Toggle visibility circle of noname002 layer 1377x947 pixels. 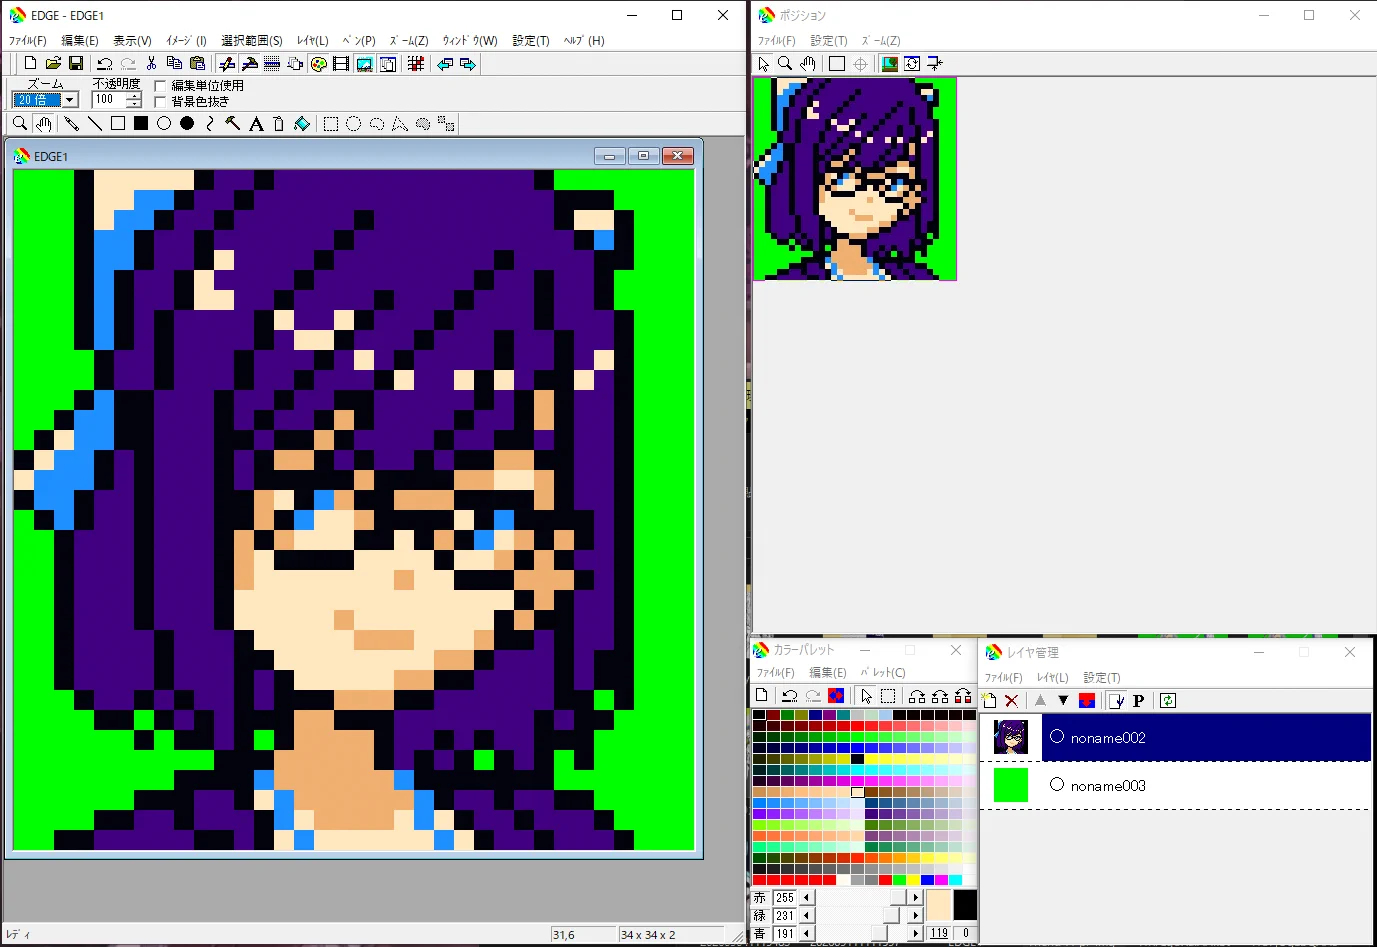tap(1057, 737)
